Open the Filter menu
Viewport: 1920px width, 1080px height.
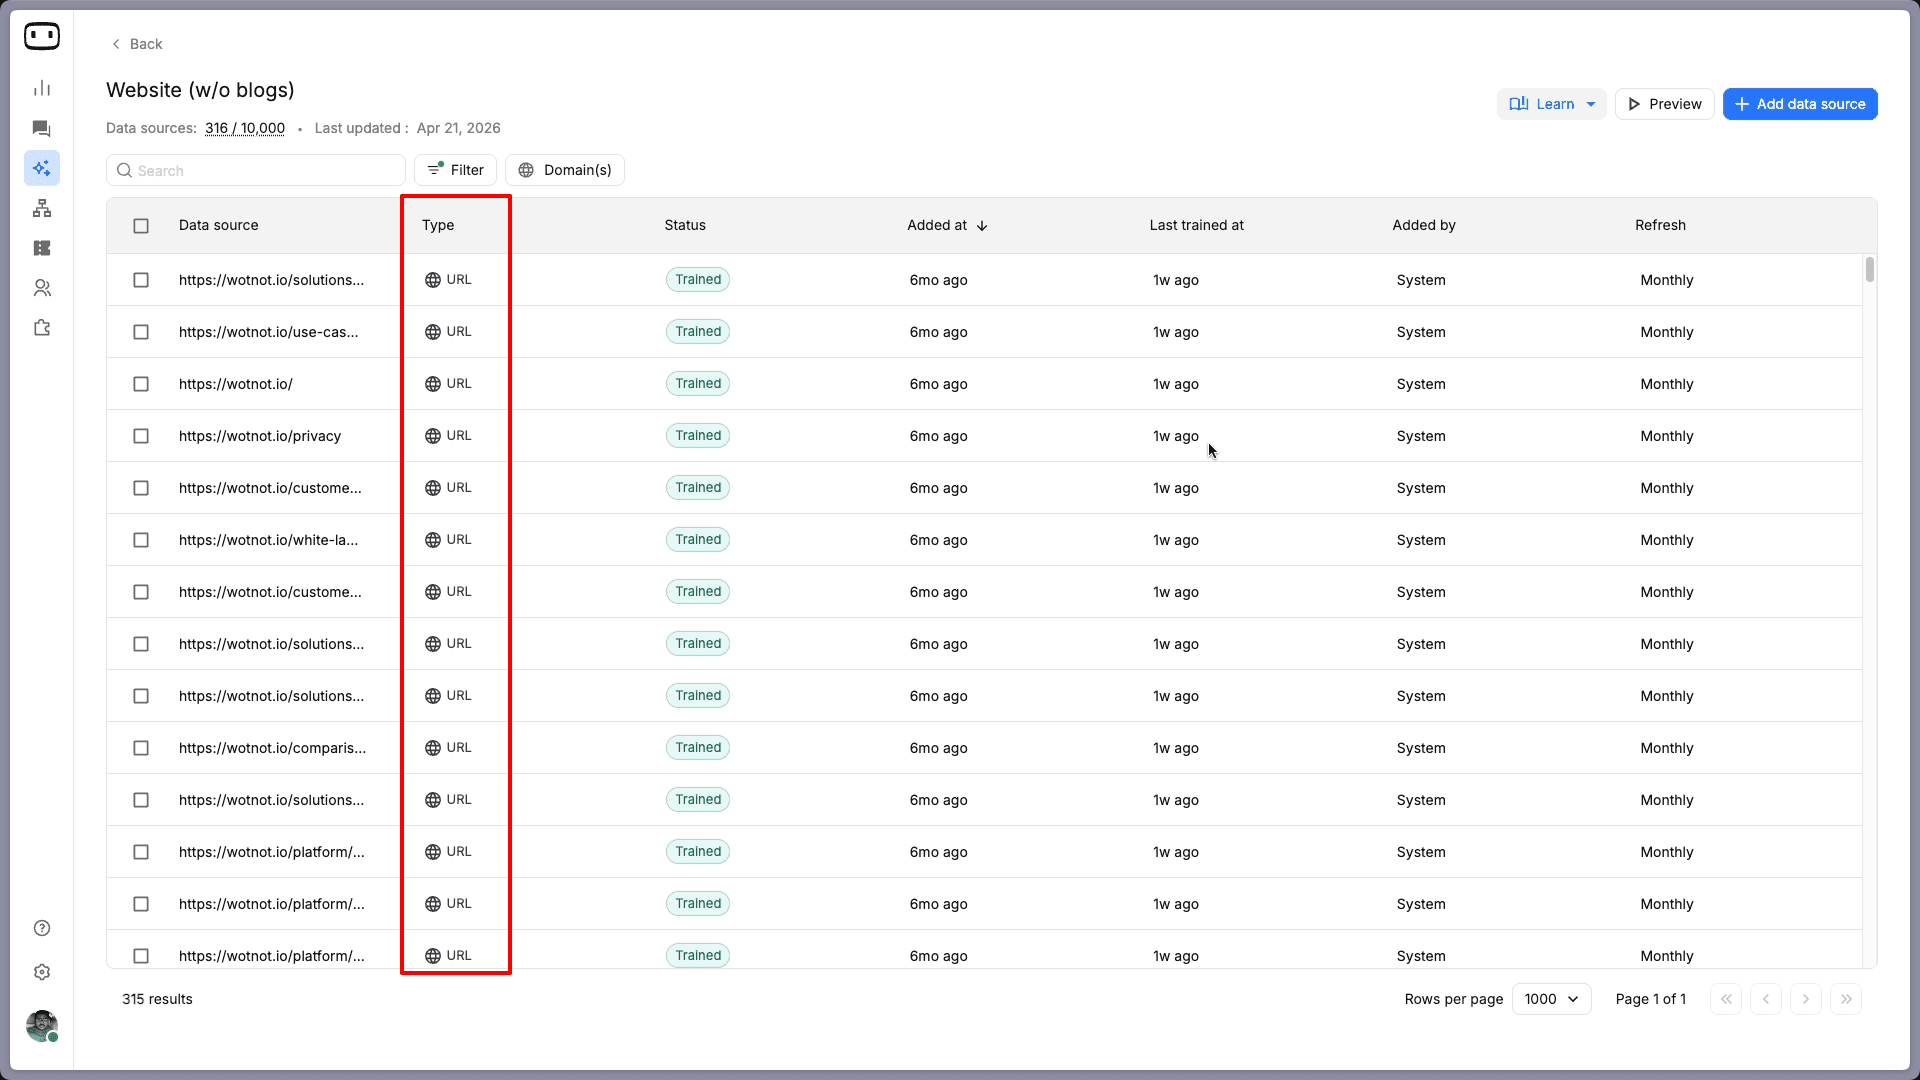coord(456,170)
